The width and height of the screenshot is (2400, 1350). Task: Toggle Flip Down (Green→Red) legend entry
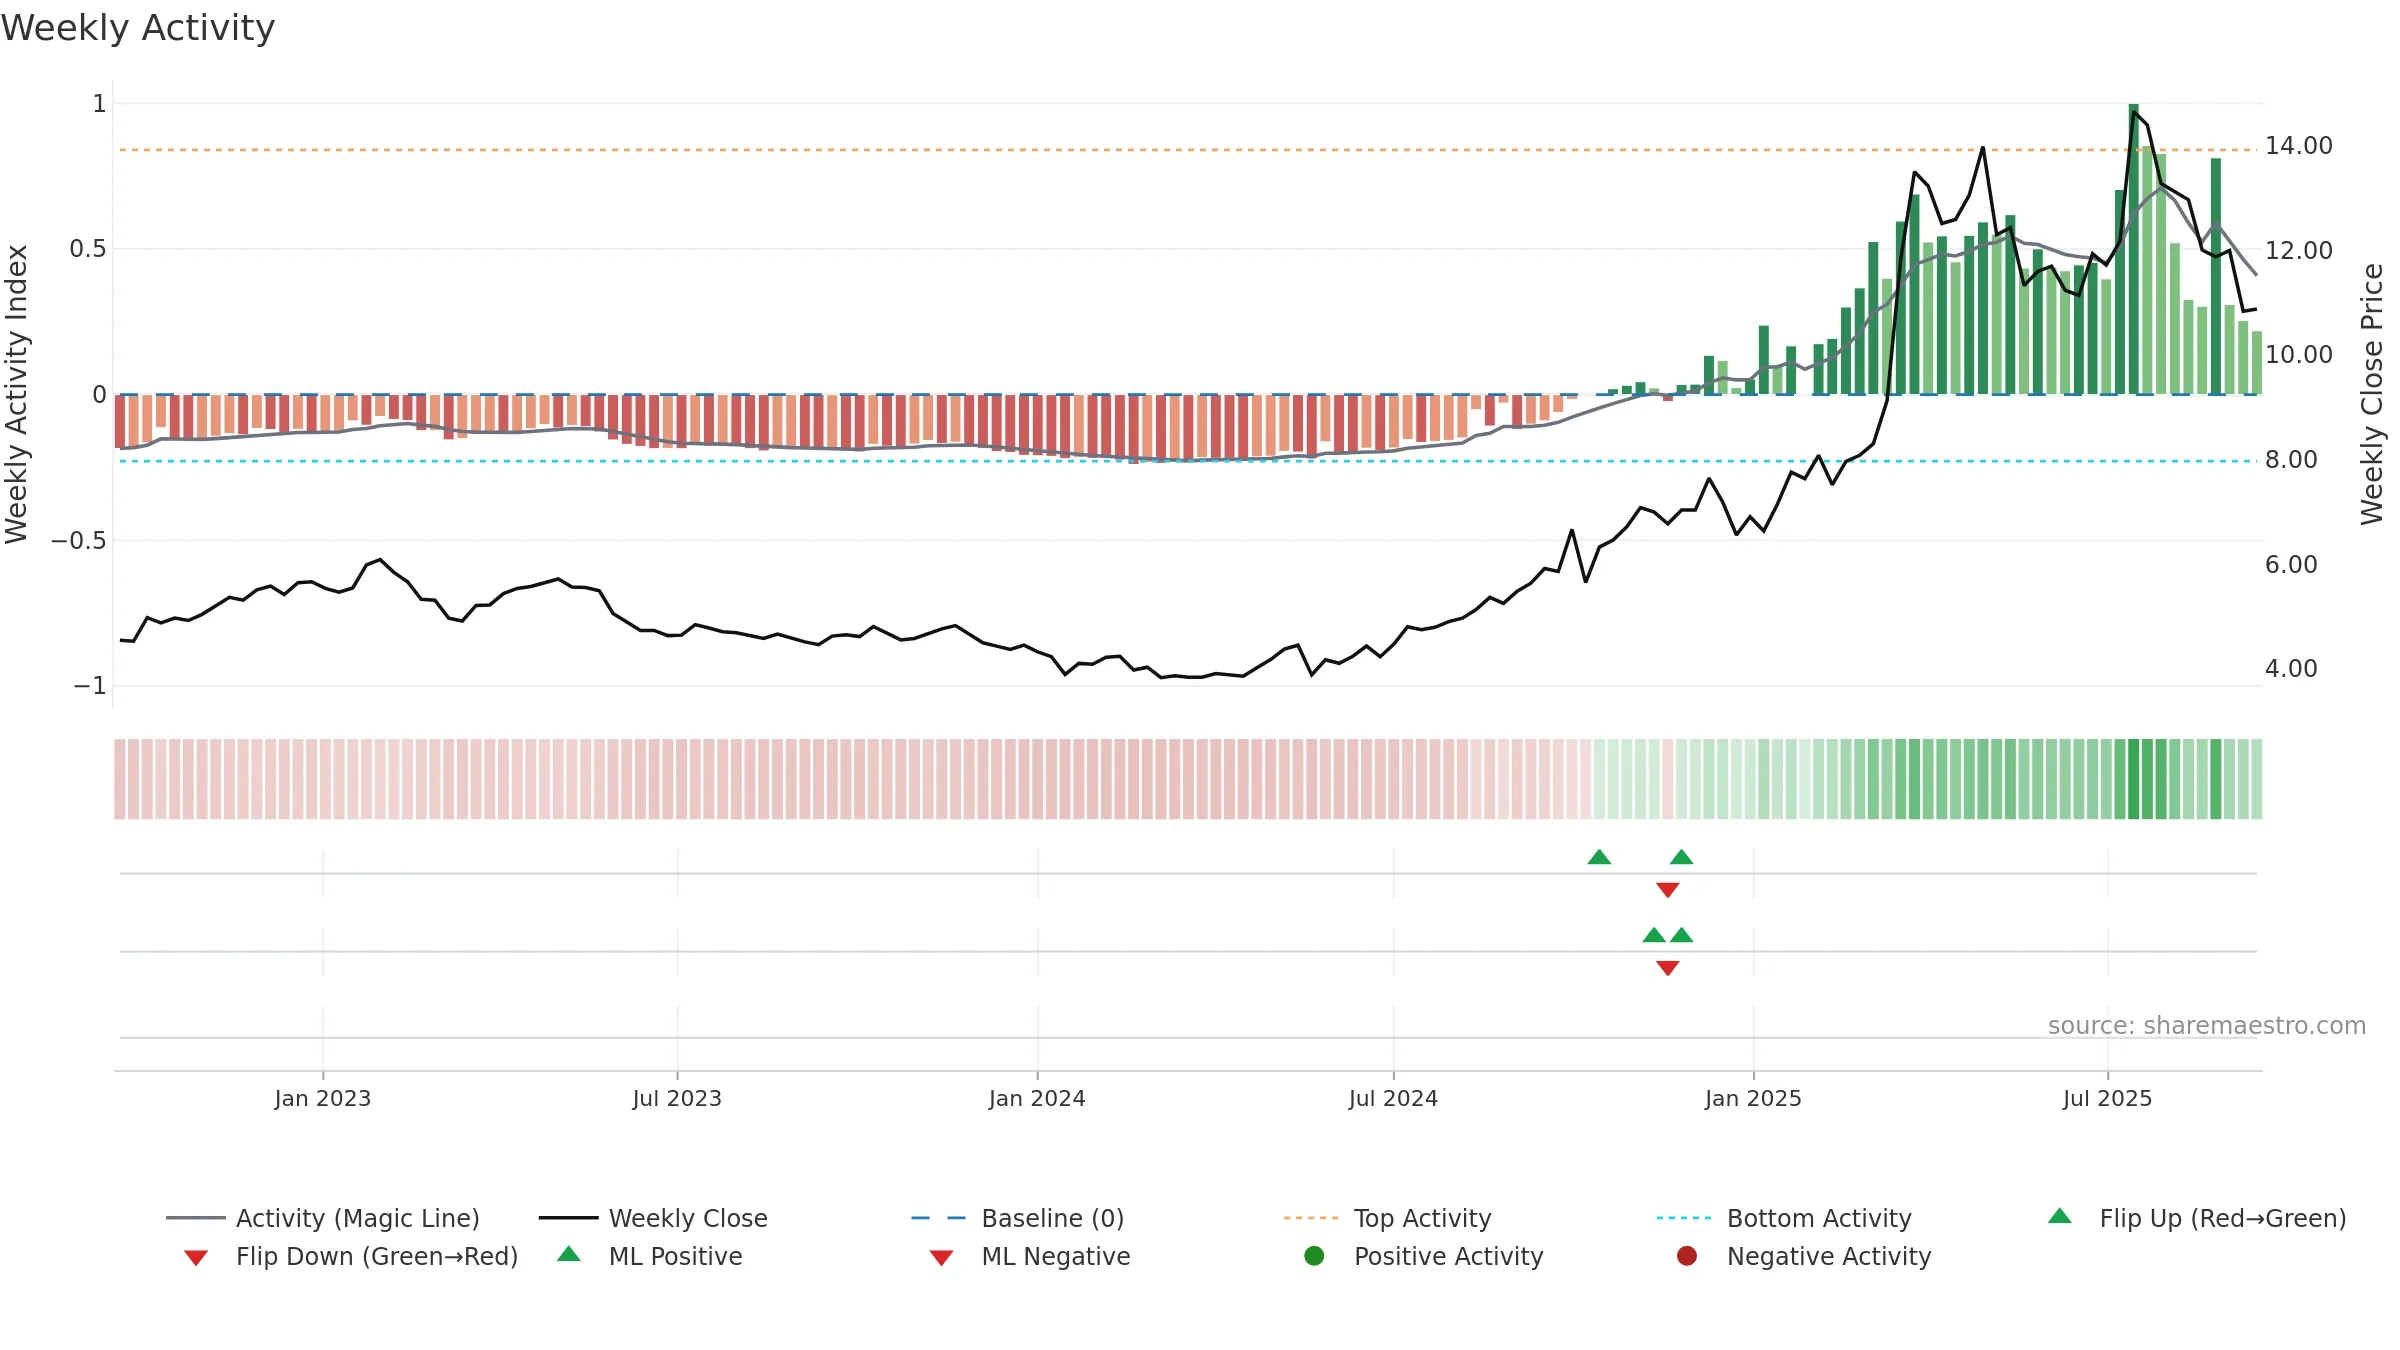(351, 1256)
